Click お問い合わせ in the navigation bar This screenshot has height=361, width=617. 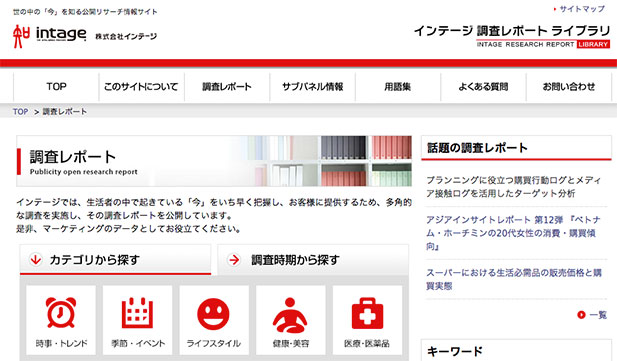point(569,87)
